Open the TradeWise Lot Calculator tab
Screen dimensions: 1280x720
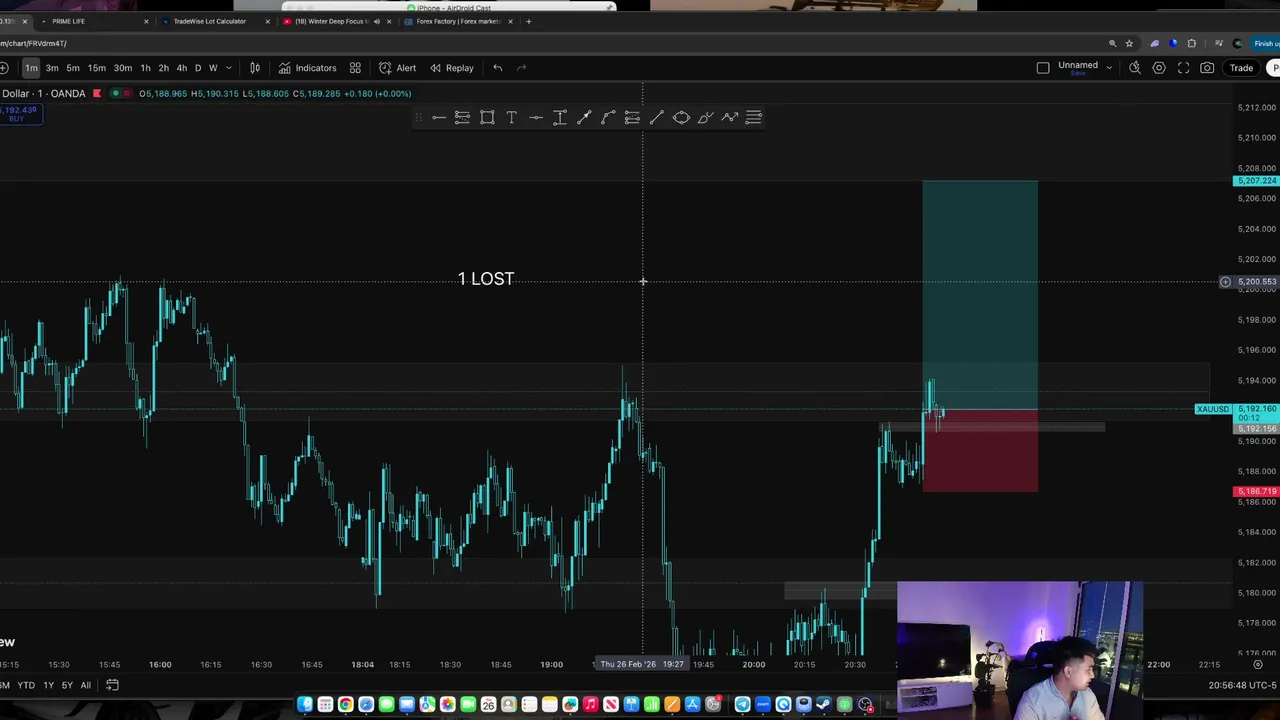point(215,21)
